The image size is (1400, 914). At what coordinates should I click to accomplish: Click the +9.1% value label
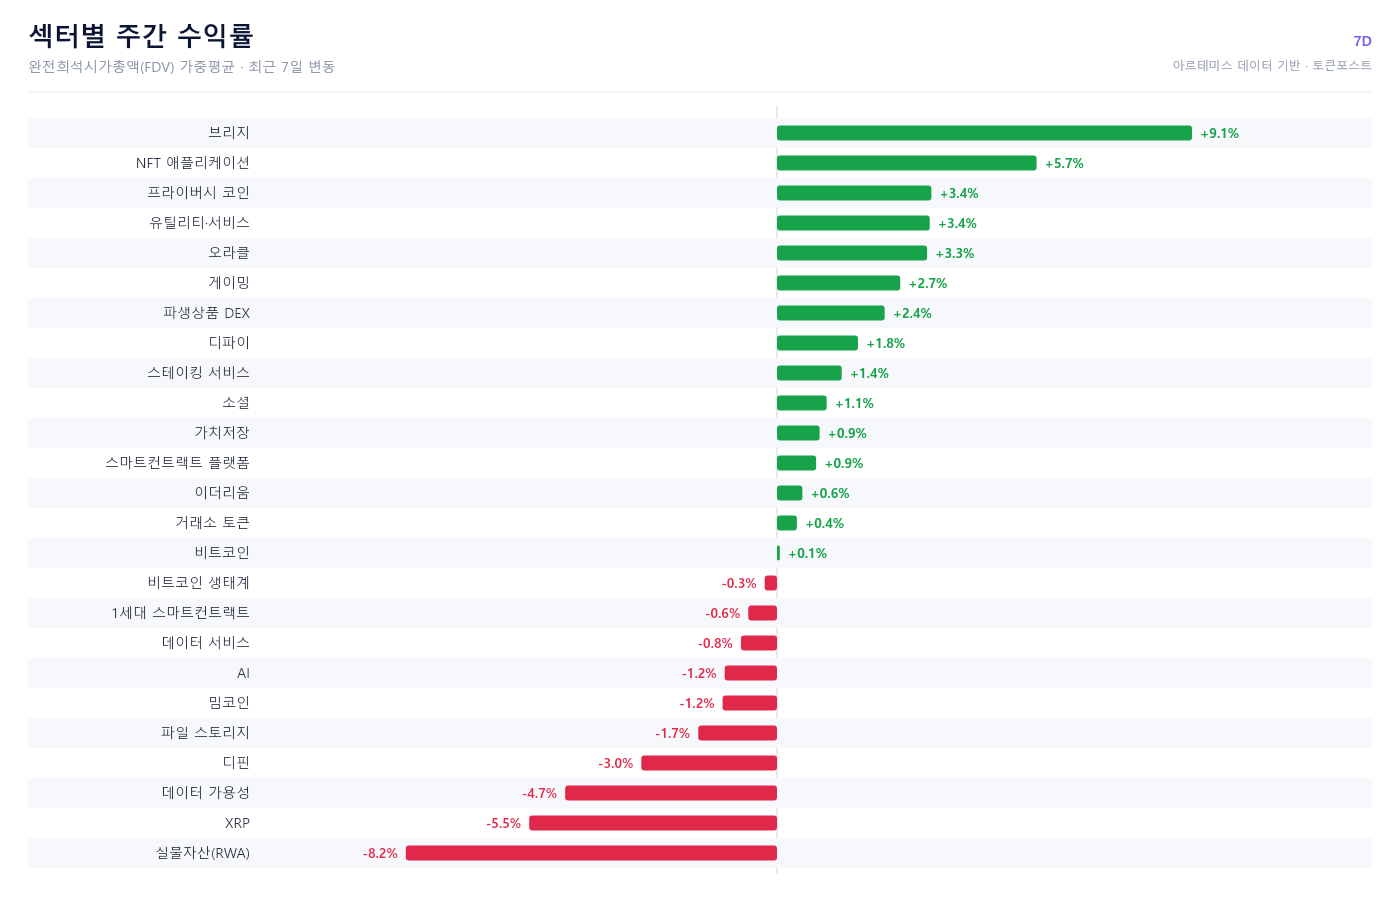coord(1219,133)
